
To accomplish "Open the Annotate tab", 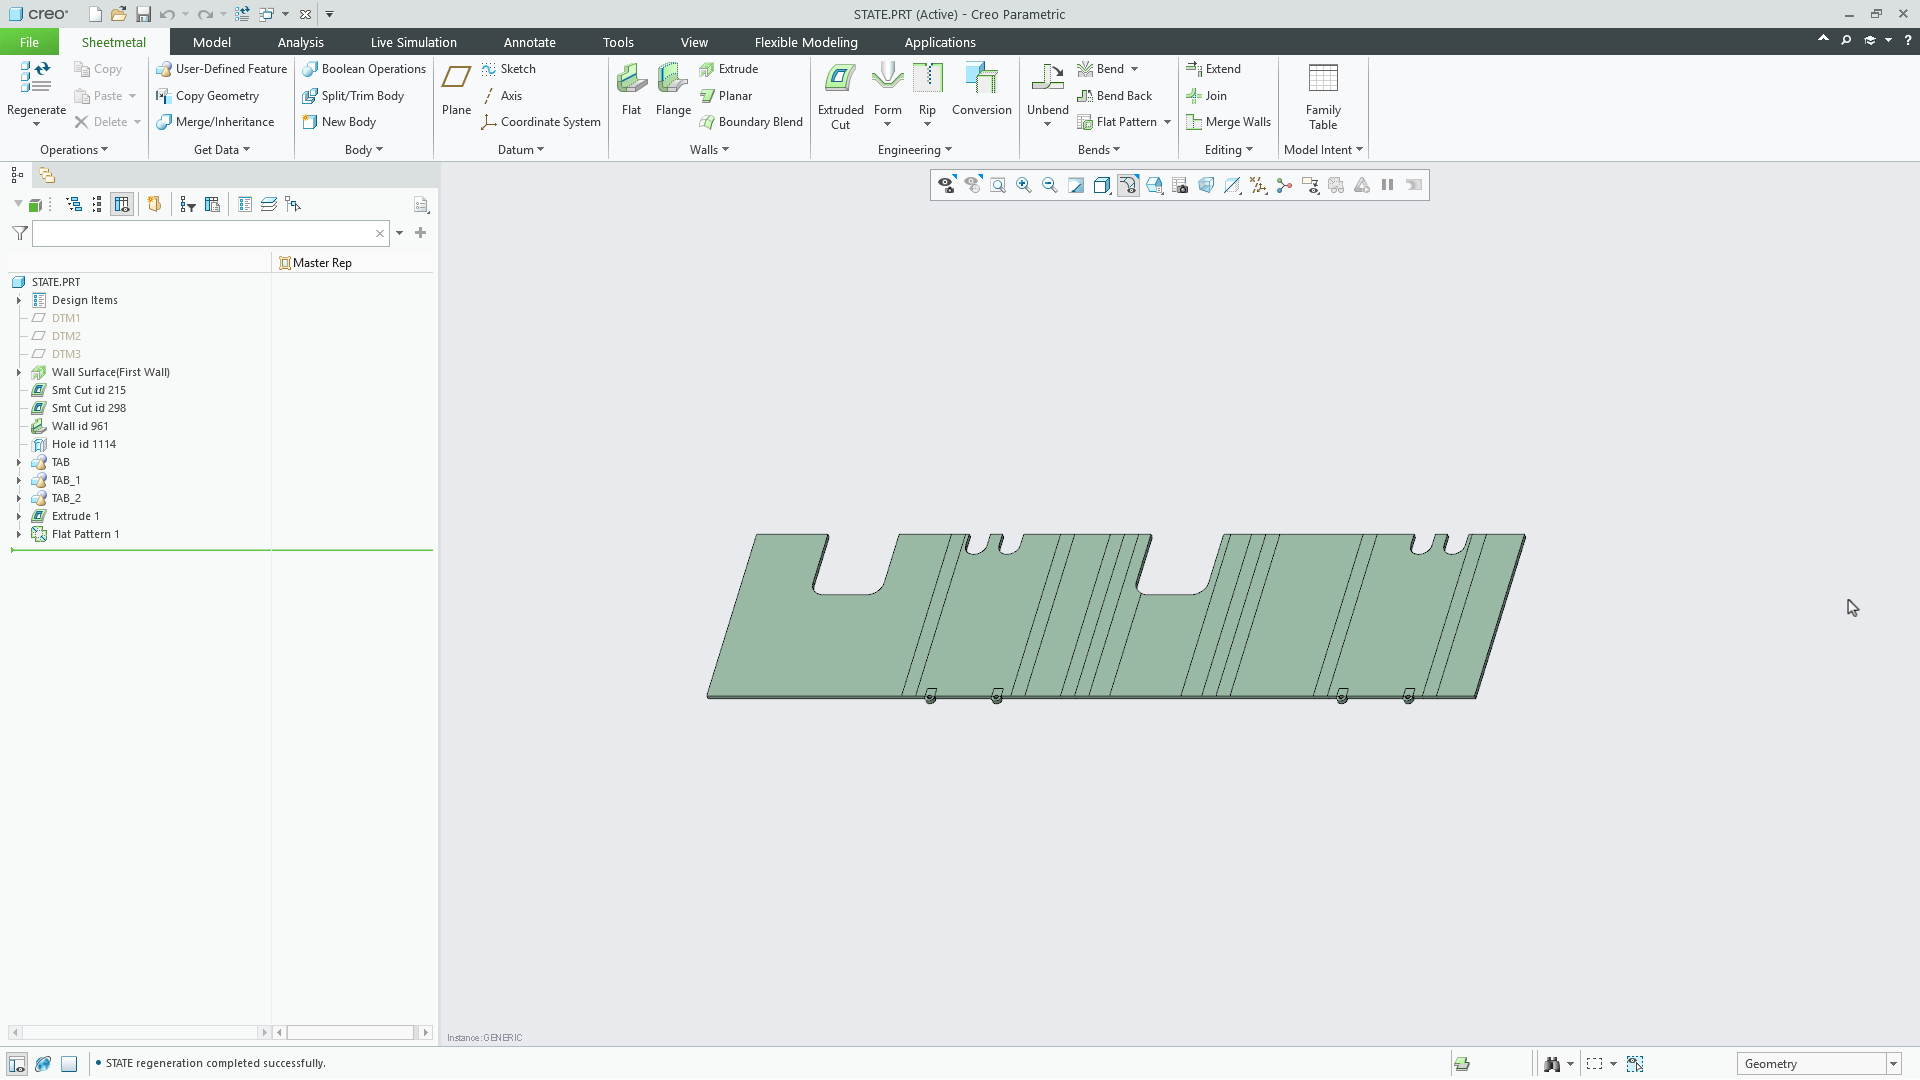I will tap(529, 42).
